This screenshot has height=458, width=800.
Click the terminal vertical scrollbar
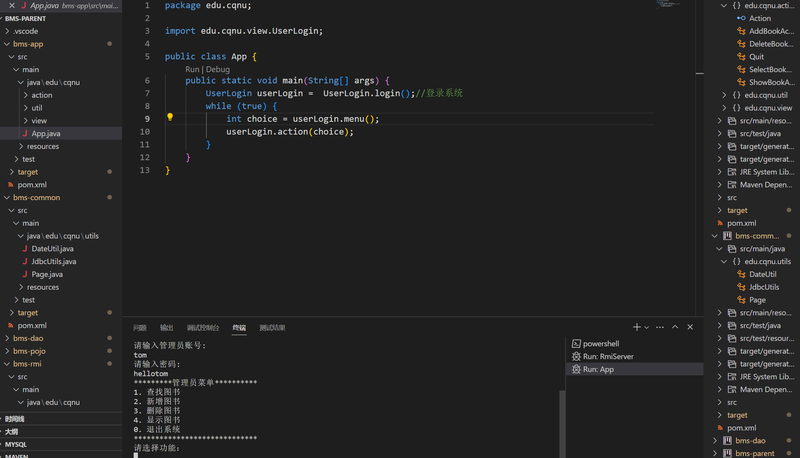coord(562,423)
